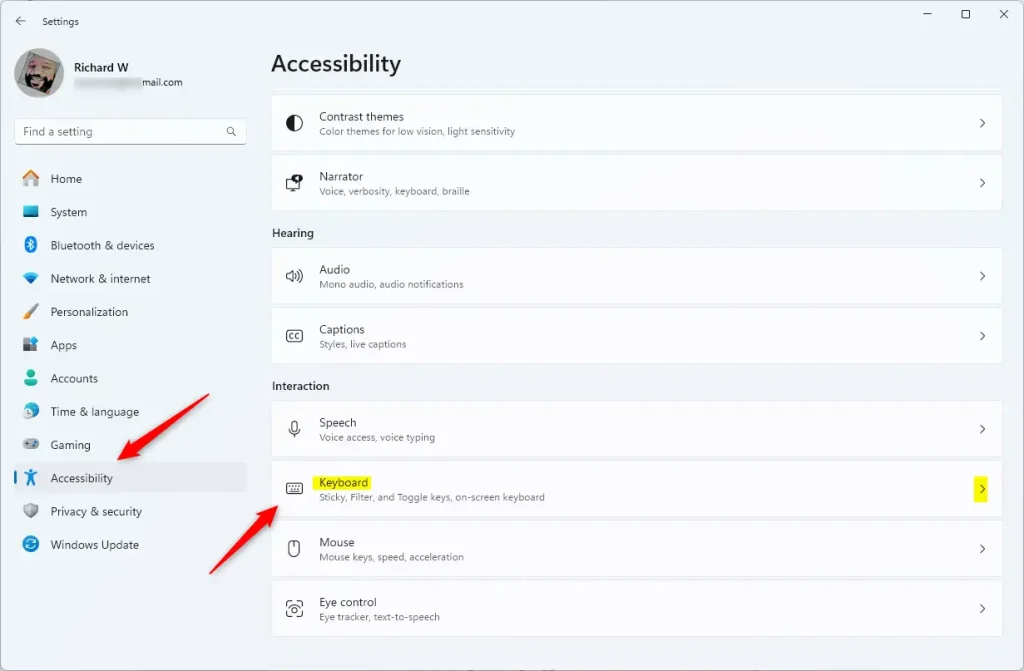Click the Captions CC icon
Viewport: 1024px width, 671px height.
[x=294, y=336]
